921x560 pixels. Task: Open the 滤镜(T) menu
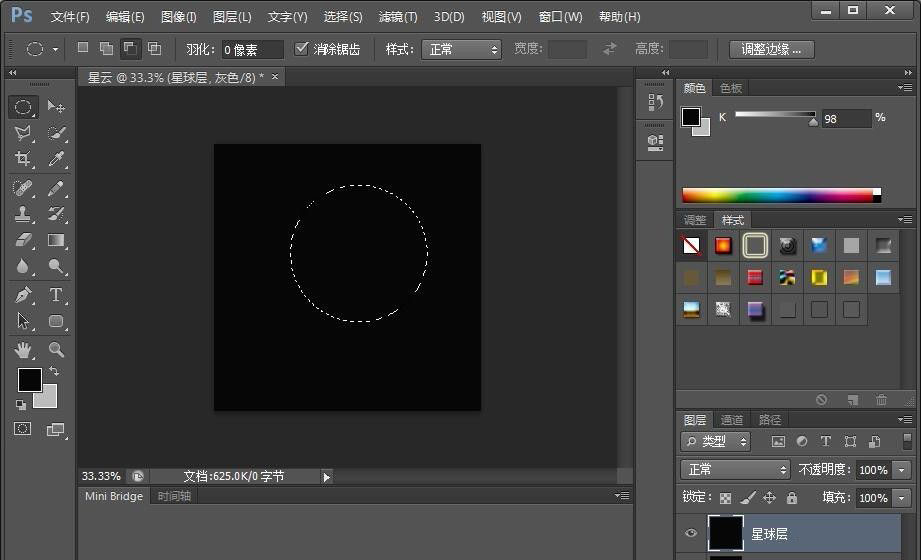click(398, 17)
